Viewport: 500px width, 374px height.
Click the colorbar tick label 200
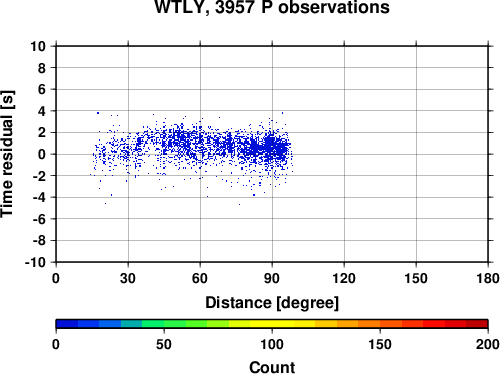(x=488, y=344)
